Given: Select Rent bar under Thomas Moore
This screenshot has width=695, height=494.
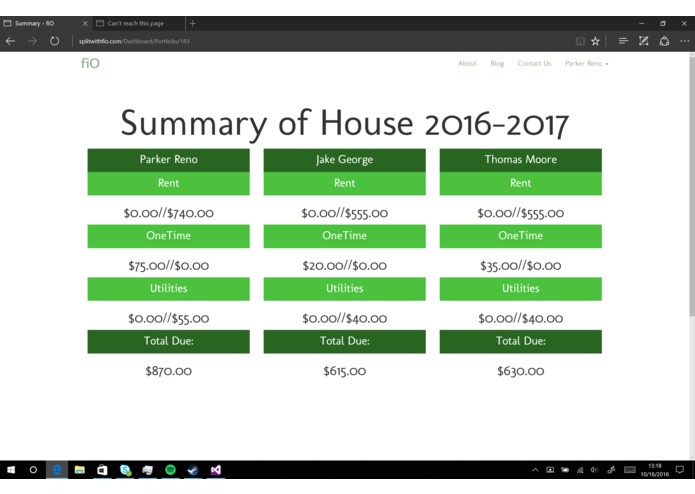Looking at the screenshot, I should [520, 183].
